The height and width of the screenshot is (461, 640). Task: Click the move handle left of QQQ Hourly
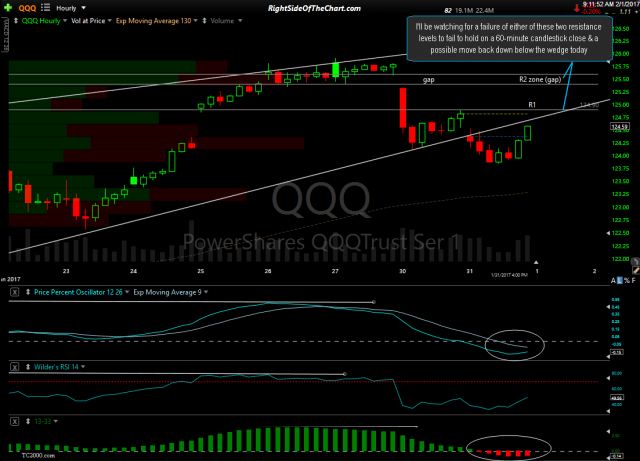tap(16, 21)
